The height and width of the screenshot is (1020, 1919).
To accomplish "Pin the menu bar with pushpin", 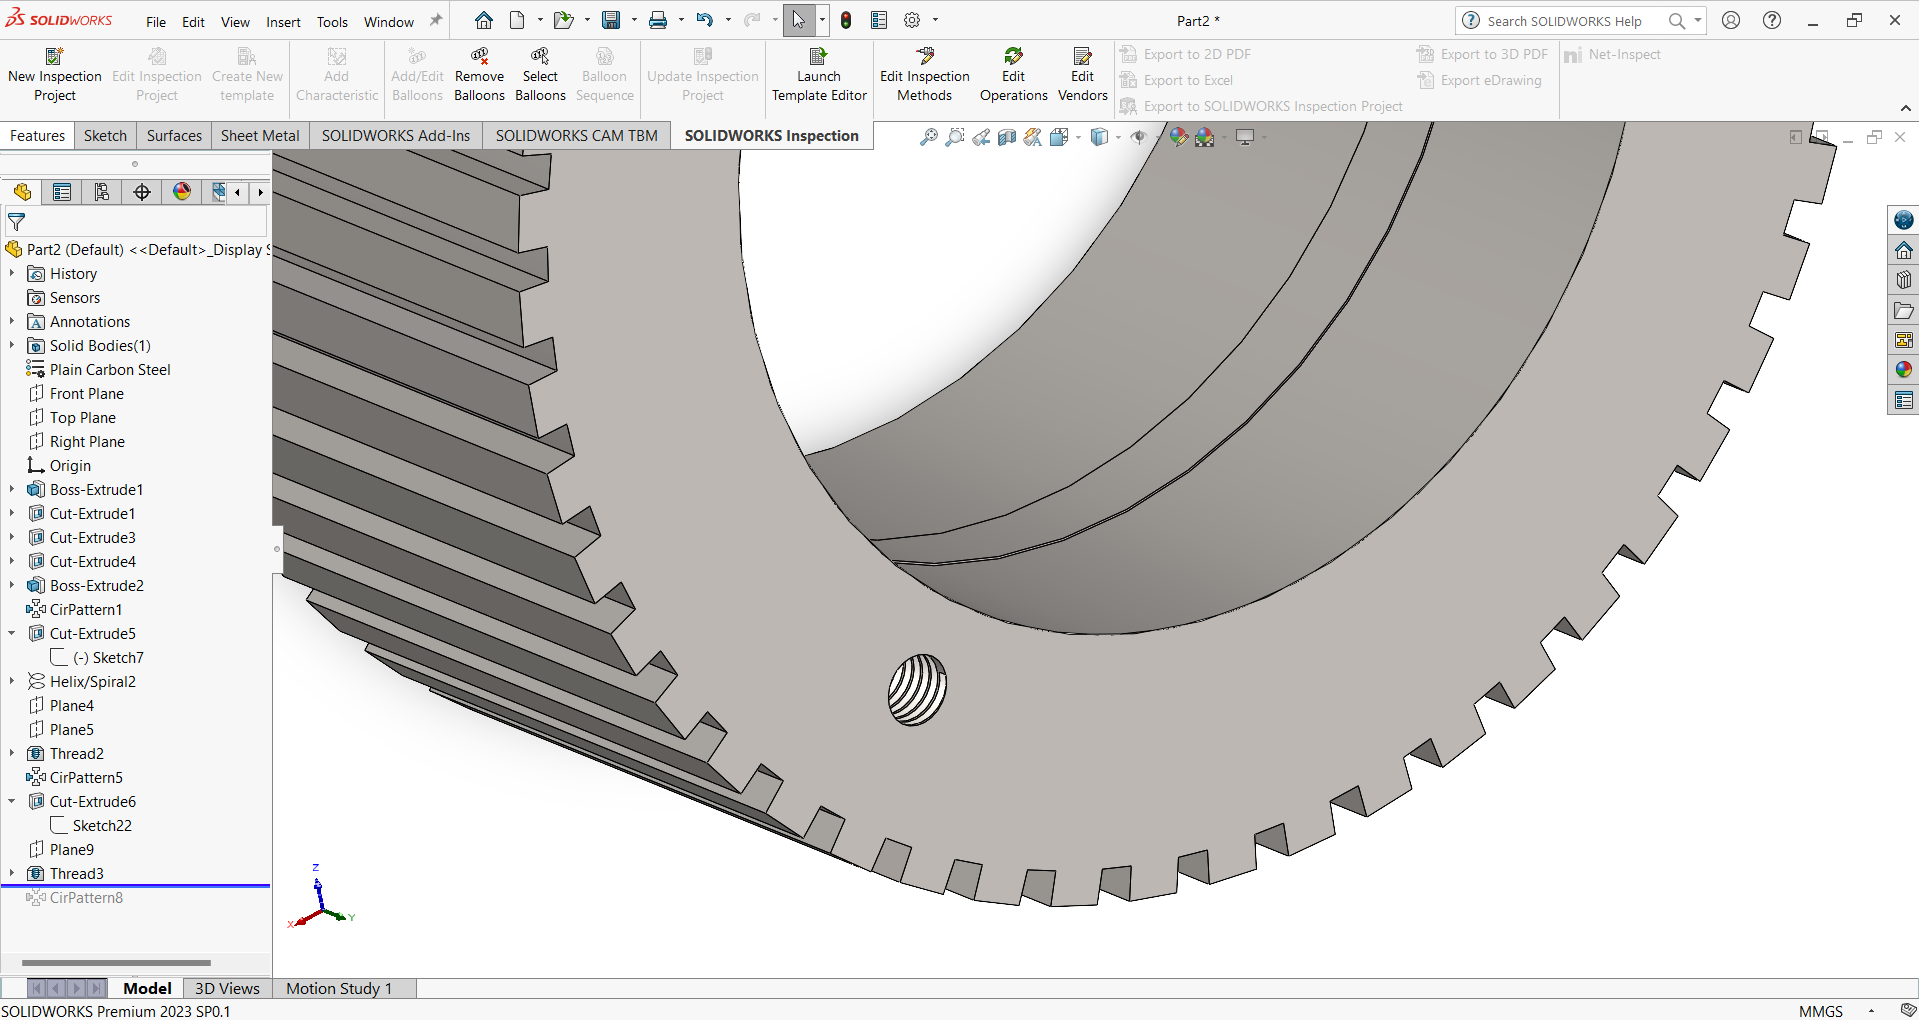I will coord(436,20).
